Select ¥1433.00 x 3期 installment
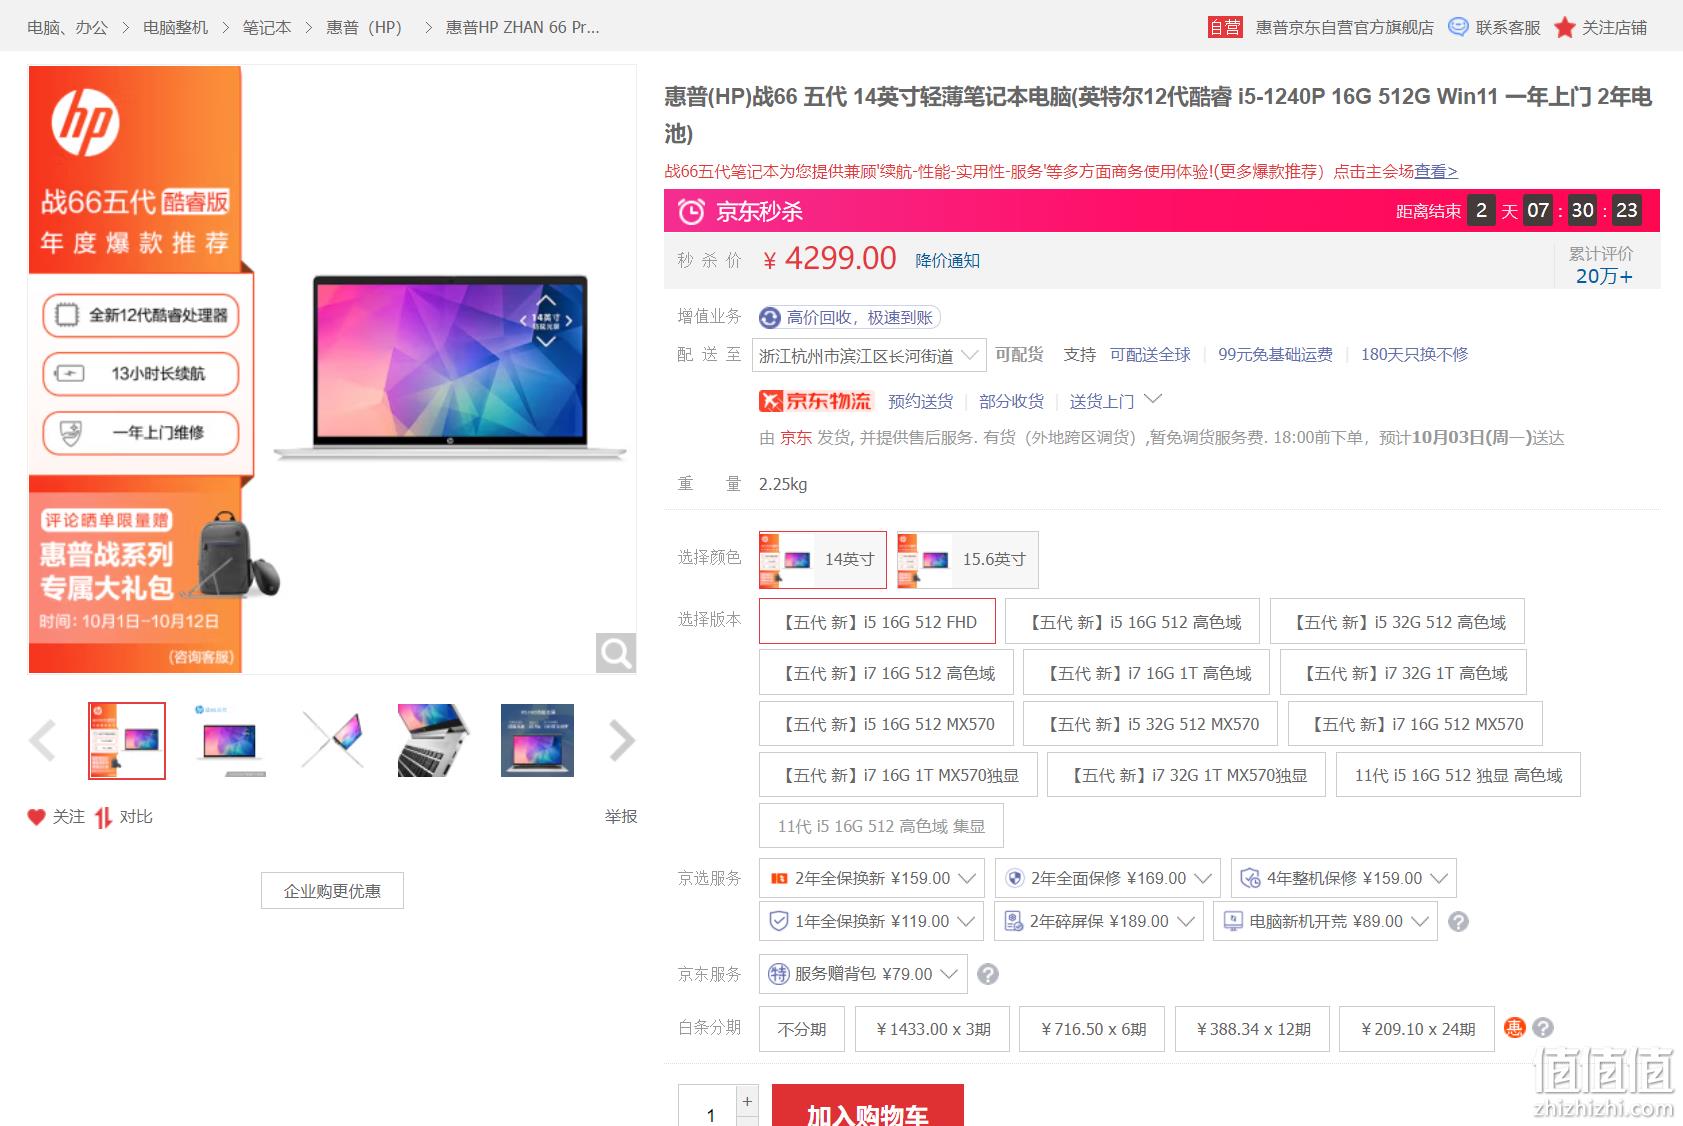 [932, 1029]
